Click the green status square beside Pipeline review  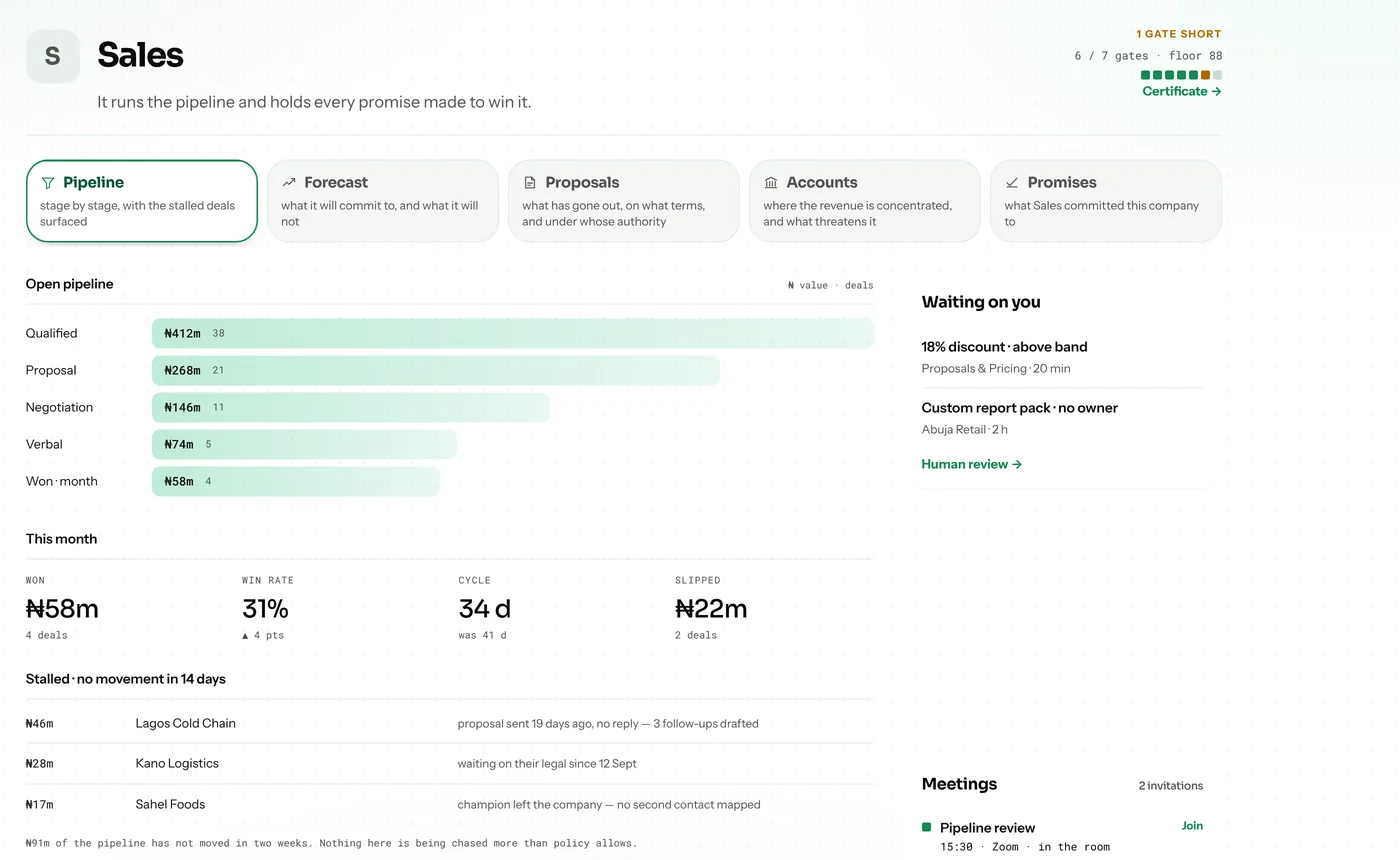[x=926, y=827]
